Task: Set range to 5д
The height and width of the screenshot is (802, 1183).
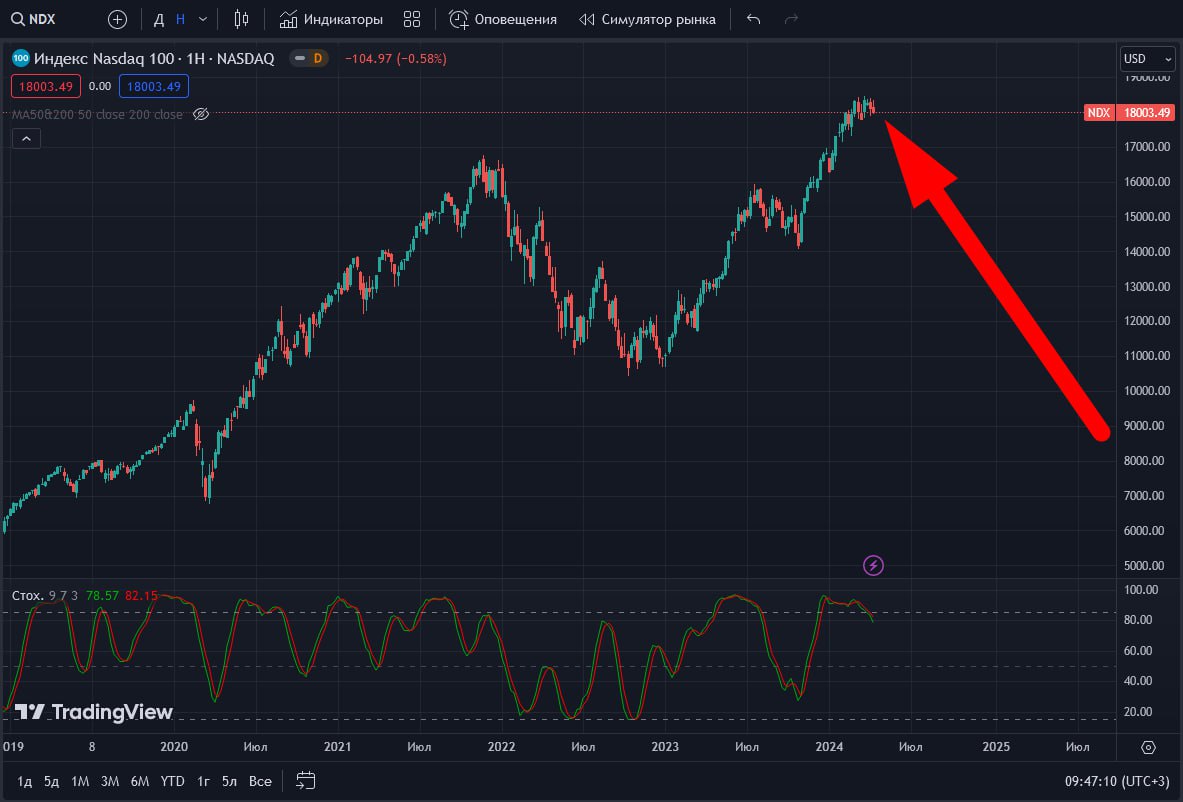Action: pos(51,782)
